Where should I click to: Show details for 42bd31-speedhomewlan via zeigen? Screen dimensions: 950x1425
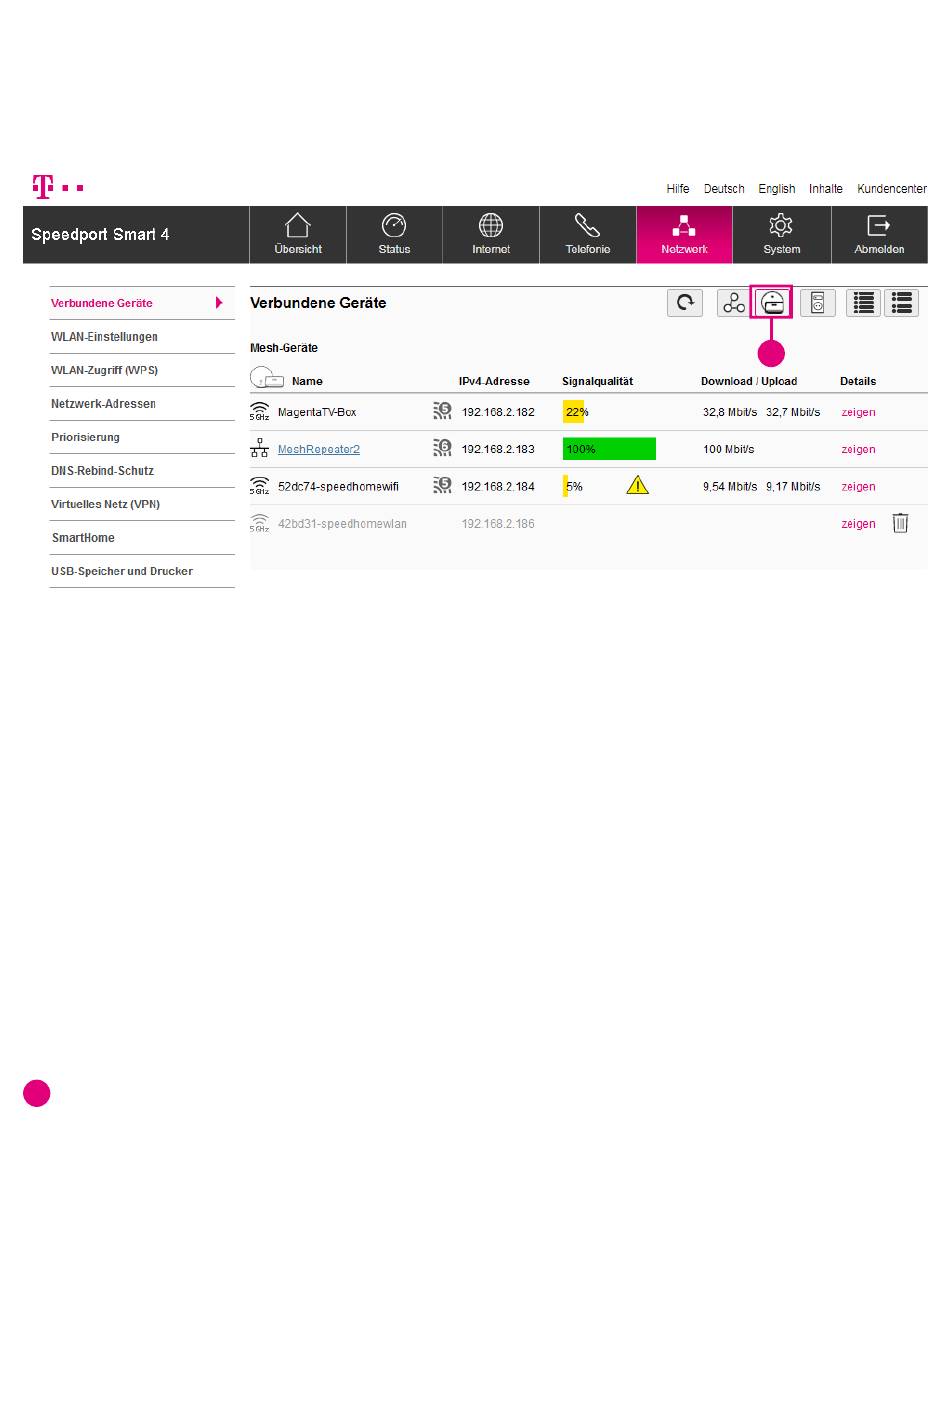pyautogui.click(x=858, y=523)
